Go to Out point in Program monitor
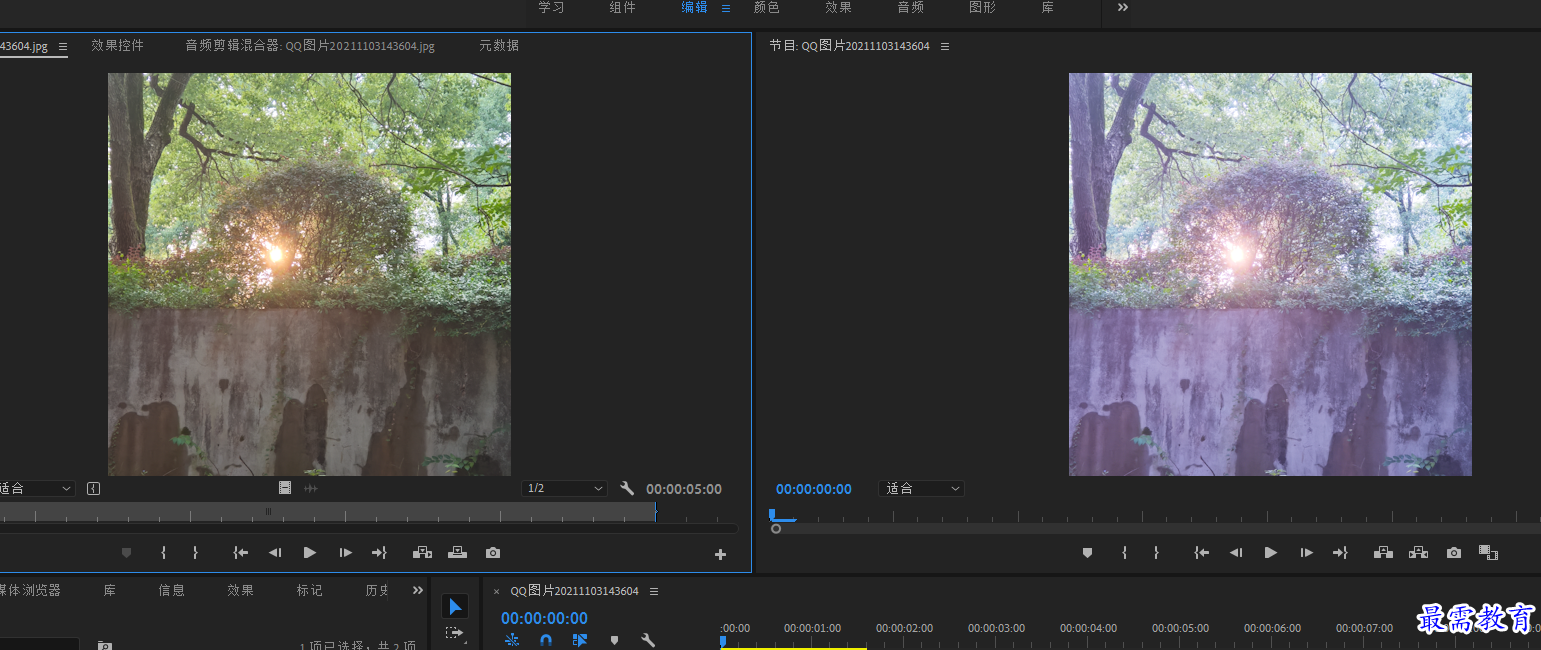This screenshot has height=650, width=1541. [x=1340, y=552]
